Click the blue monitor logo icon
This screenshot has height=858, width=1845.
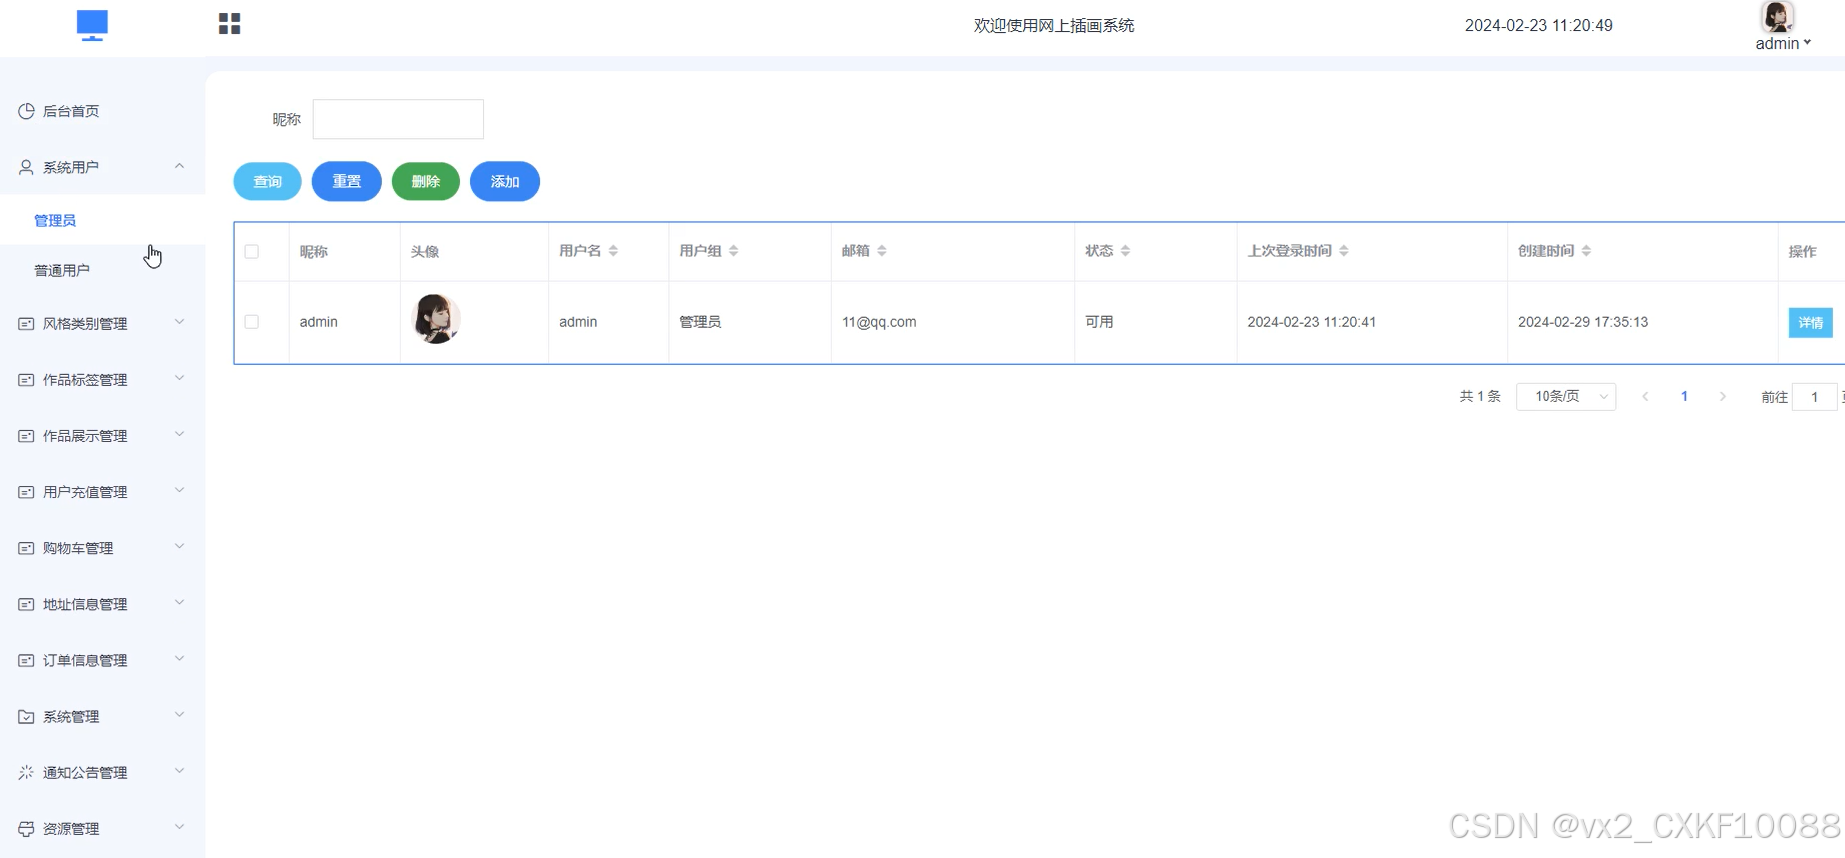pos(92,25)
